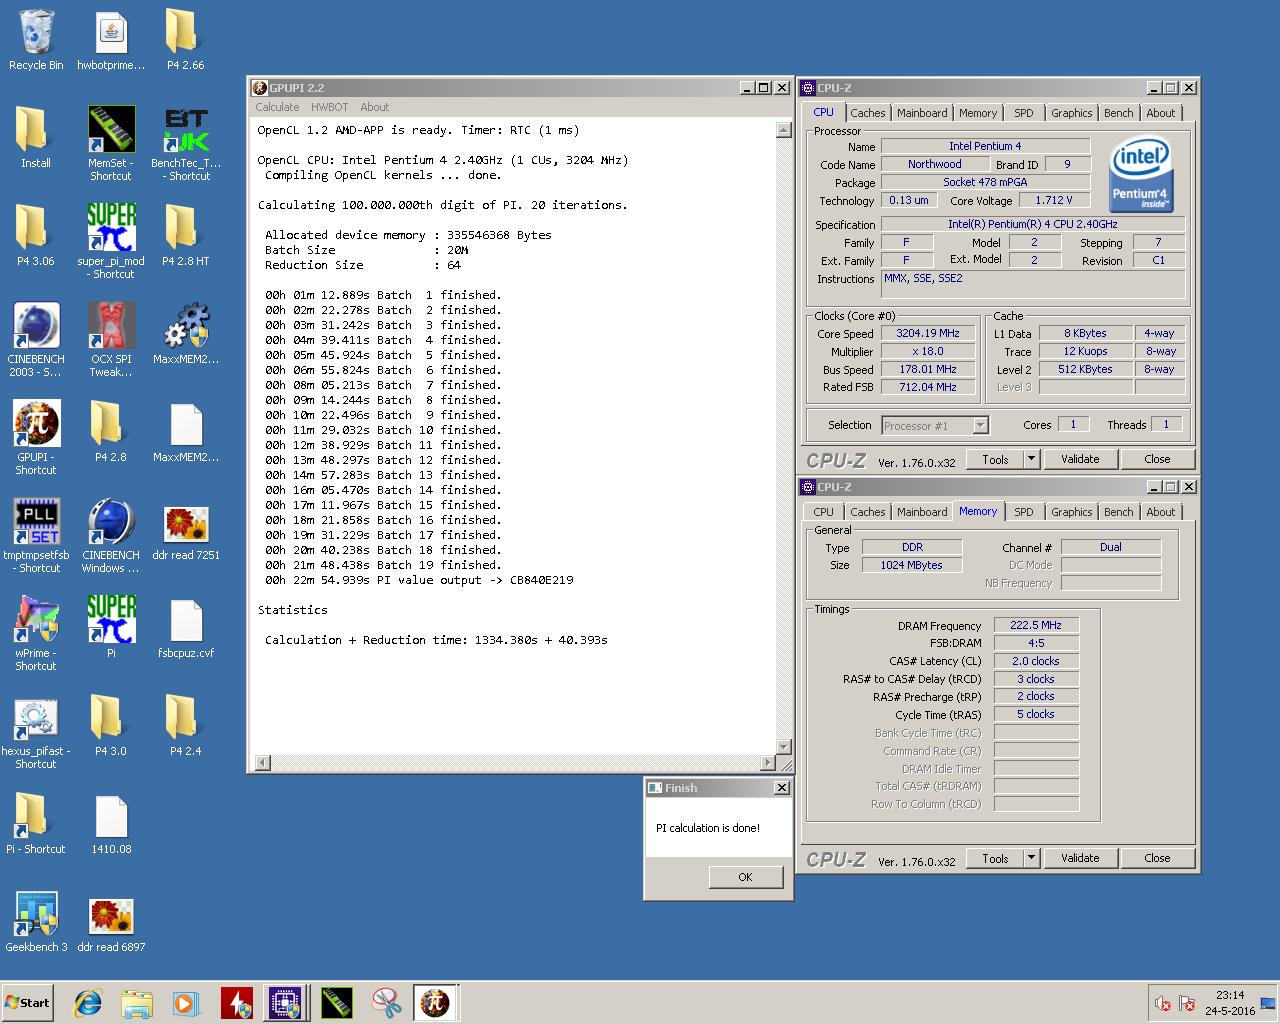Click the GPUPI vertical scrollbar up arrow
This screenshot has height=1024, width=1280.
(783, 130)
